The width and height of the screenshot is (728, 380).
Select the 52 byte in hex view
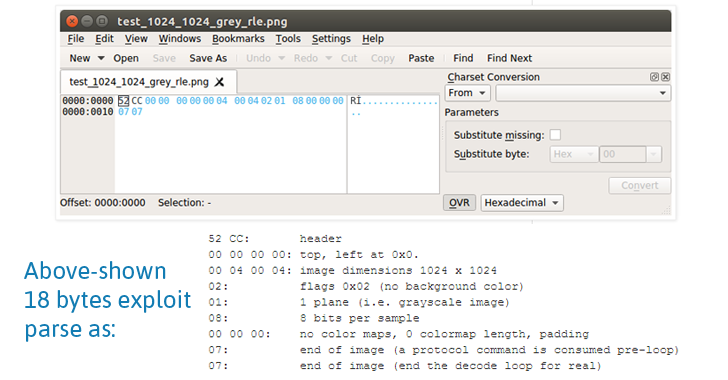(124, 101)
